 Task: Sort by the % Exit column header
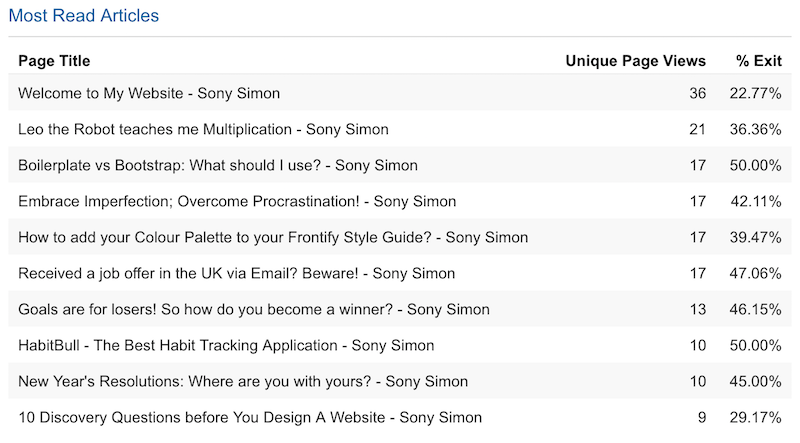click(x=759, y=61)
